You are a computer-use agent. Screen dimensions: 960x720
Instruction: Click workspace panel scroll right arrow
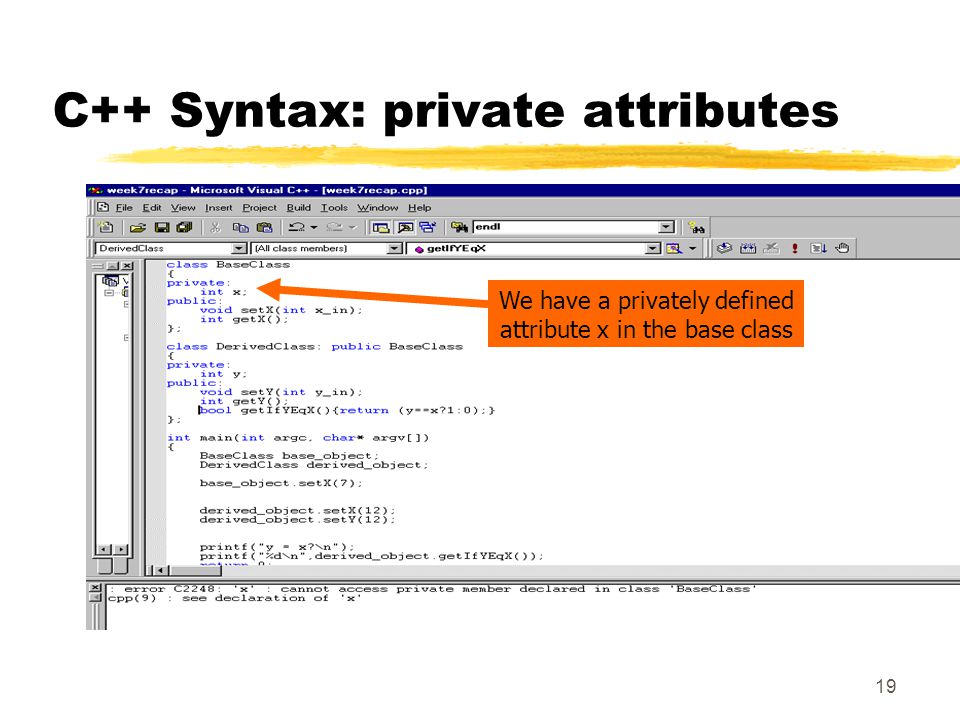pos(121,549)
